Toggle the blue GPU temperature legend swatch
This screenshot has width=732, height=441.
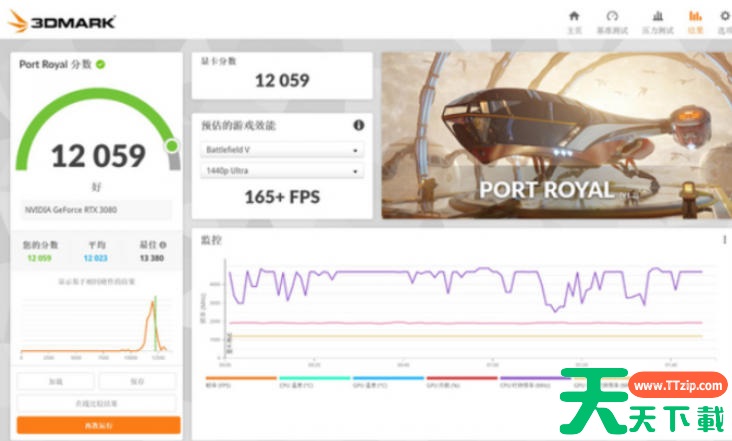click(388, 378)
